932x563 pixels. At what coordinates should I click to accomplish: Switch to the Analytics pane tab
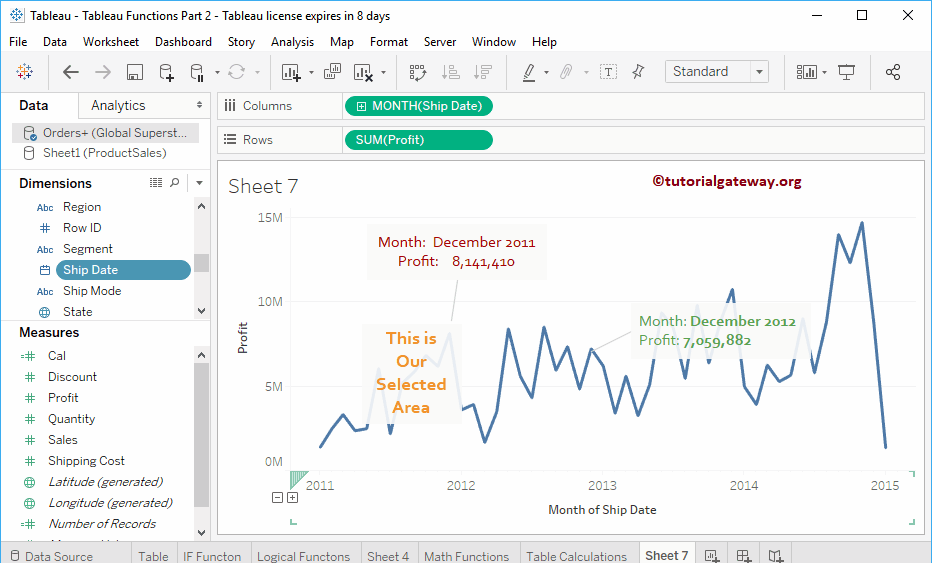point(118,105)
